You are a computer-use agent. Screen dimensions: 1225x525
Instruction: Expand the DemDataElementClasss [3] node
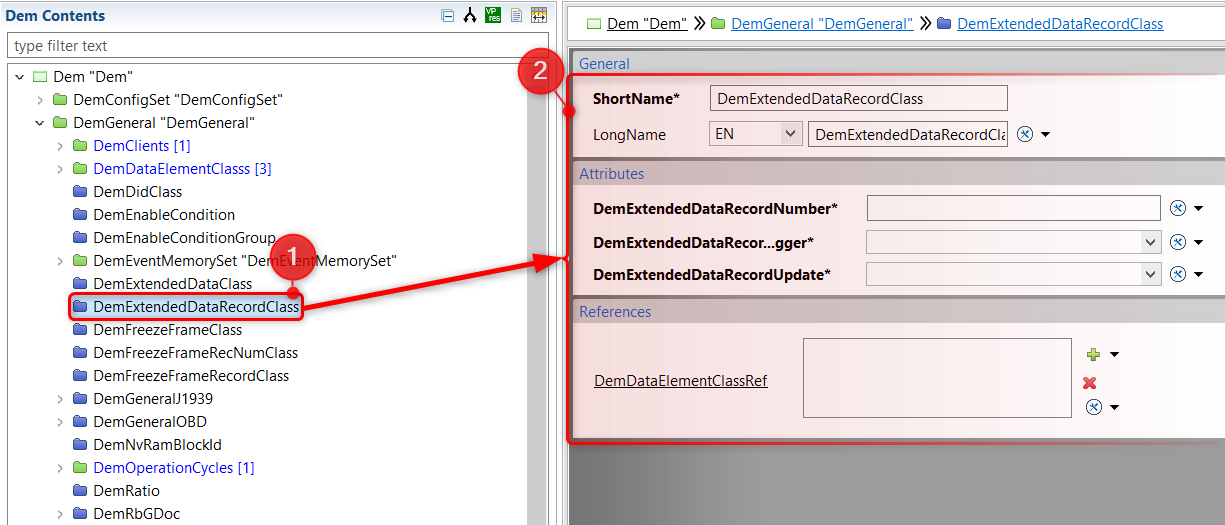click(60, 169)
